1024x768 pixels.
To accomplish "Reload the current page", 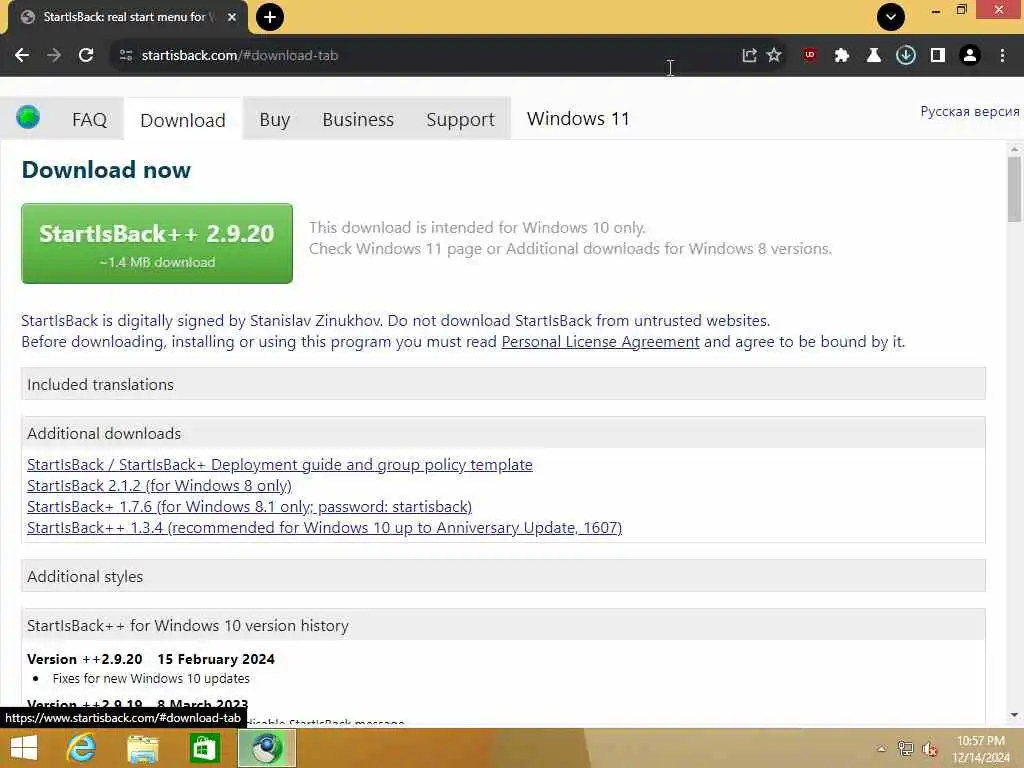I will click(86, 56).
